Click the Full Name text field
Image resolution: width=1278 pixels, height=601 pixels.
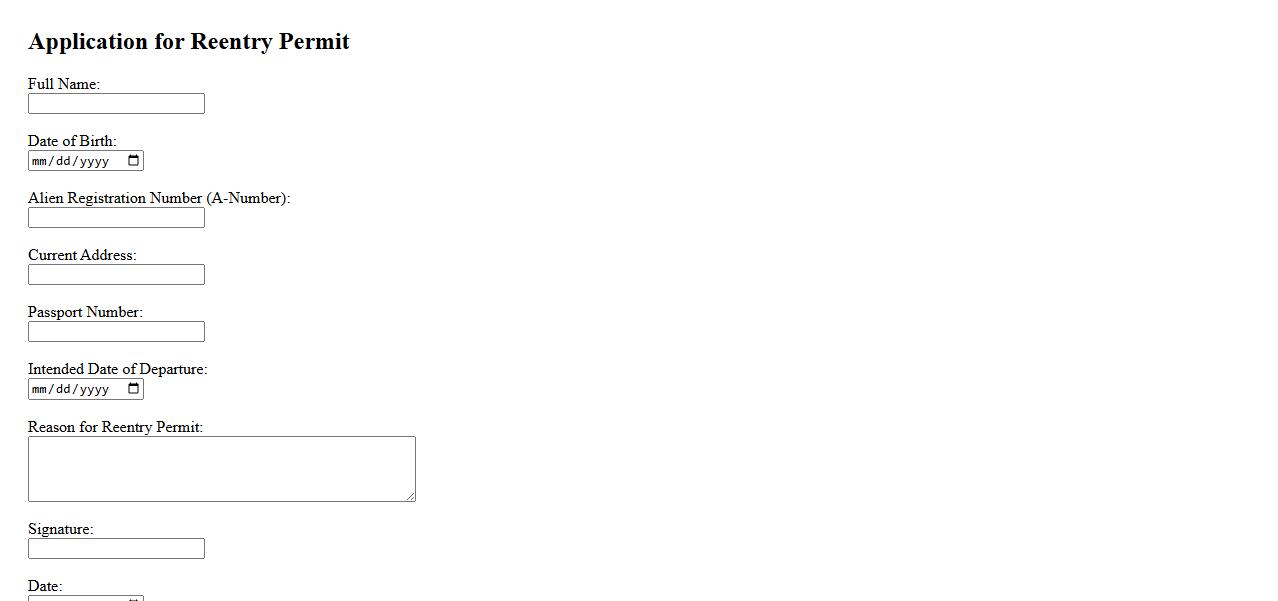point(116,104)
